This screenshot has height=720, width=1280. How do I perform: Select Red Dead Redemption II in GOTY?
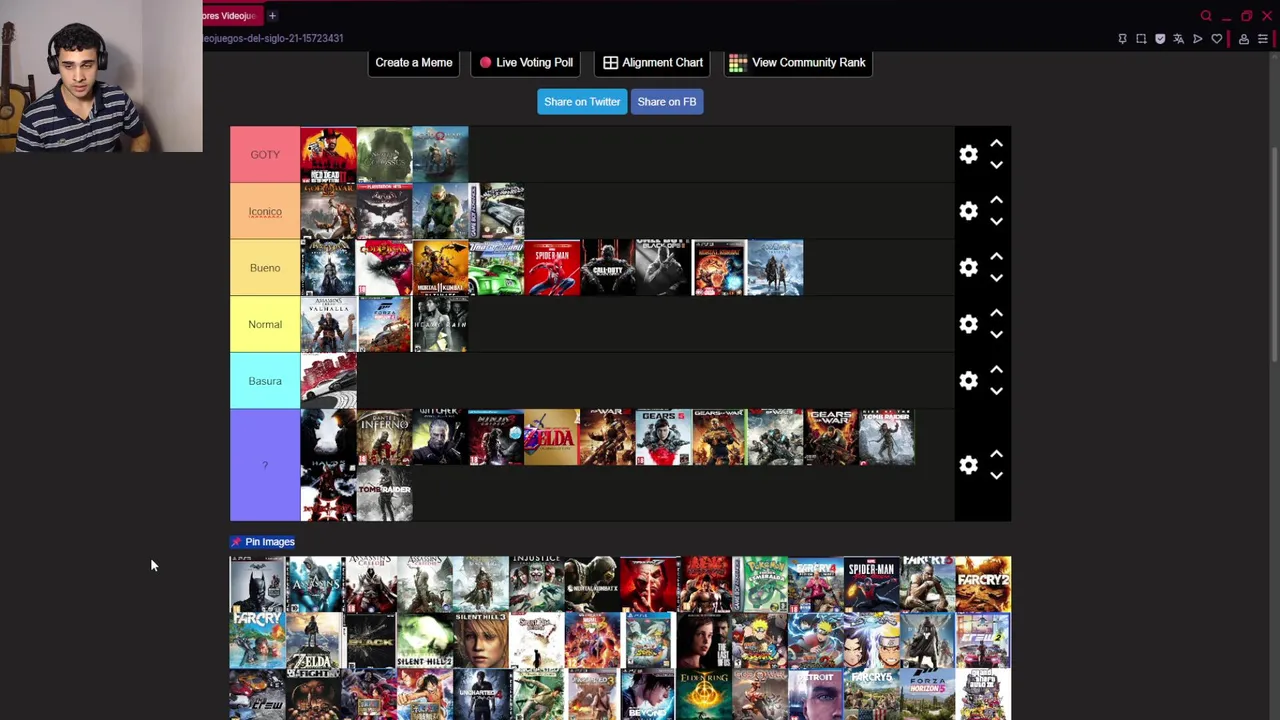[x=328, y=154]
